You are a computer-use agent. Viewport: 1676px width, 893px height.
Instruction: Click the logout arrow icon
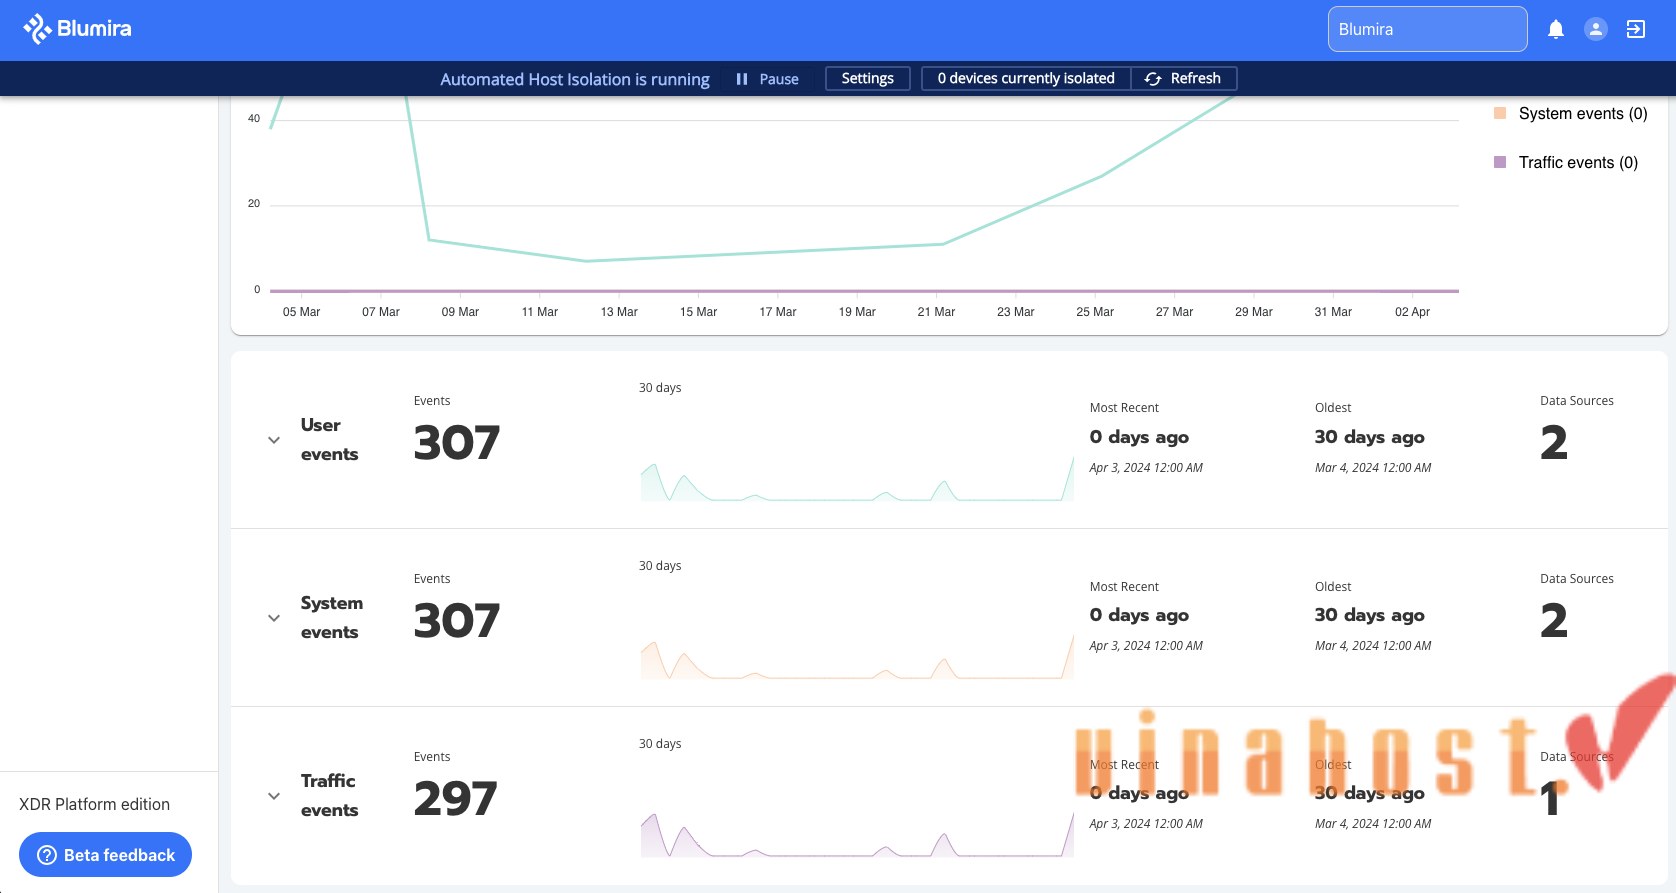pyautogui.click(x=1636, y=30)
